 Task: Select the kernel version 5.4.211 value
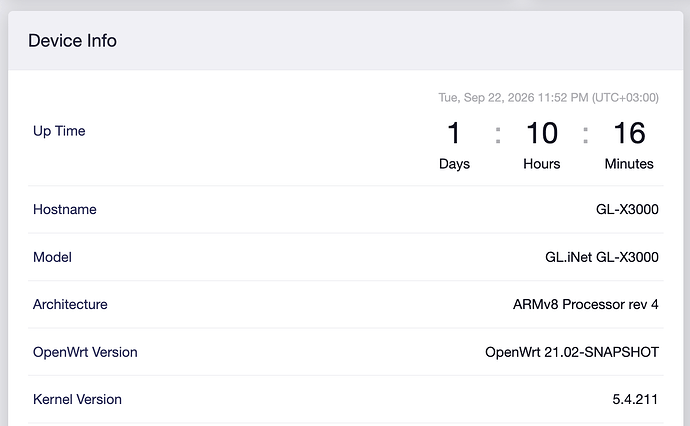point(635,399)
